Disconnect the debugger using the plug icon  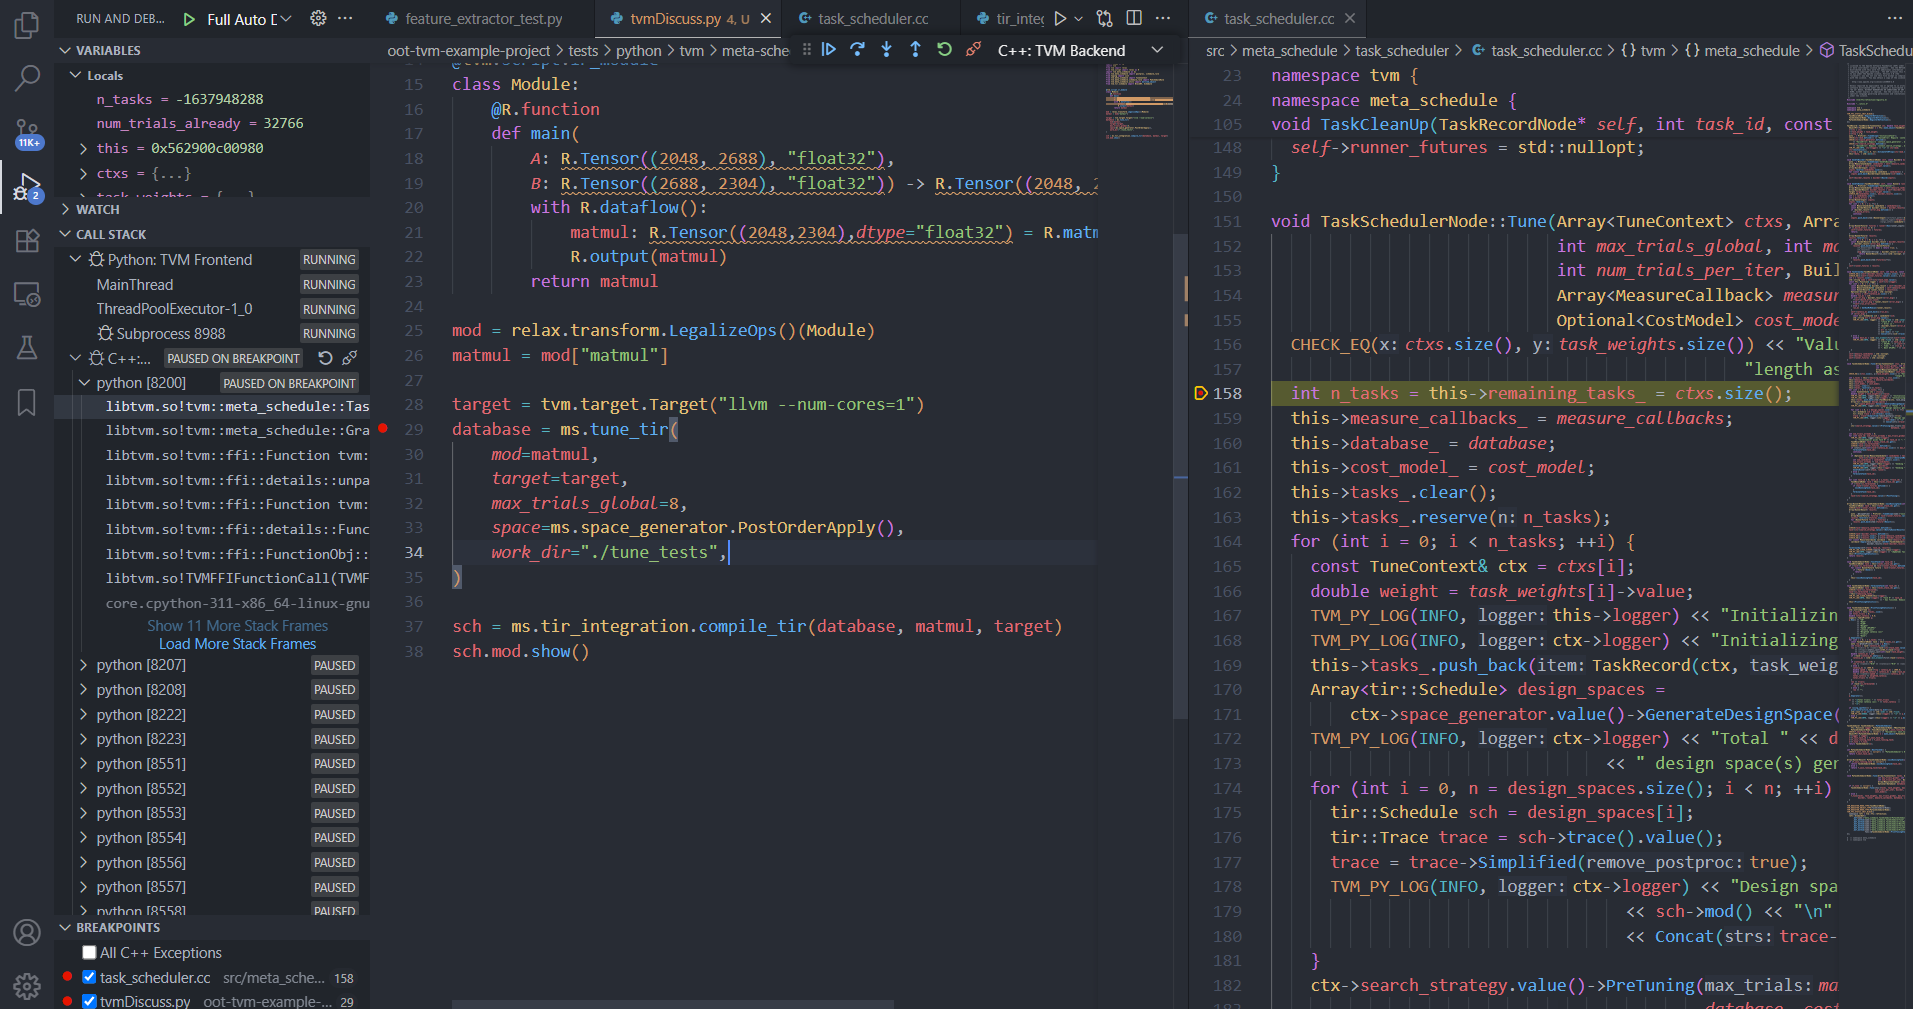pos(973,50)
